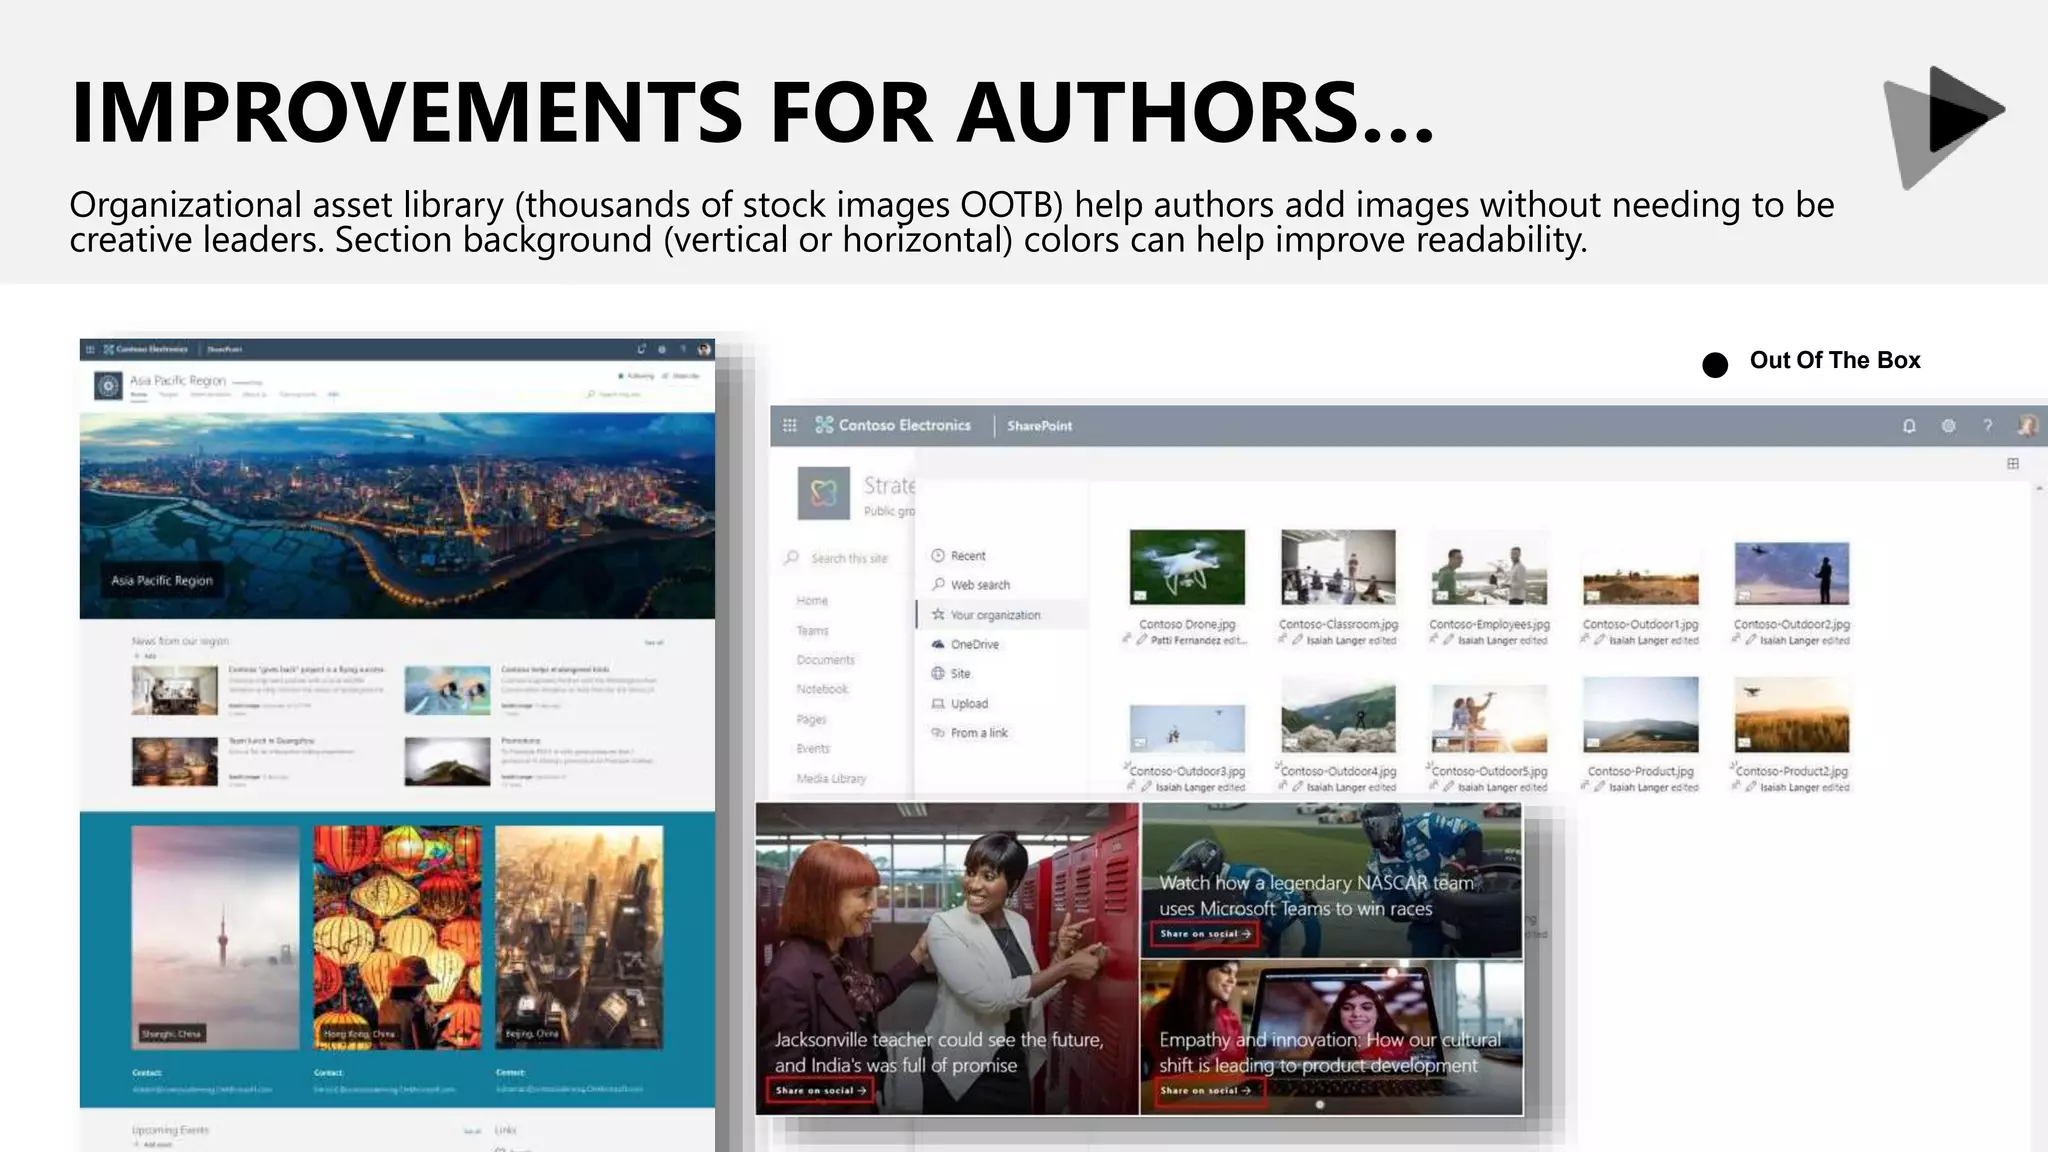Open Events in the left site navigation
Image resolution: width=2048 pixels, height=1152 pixels.
[813, 748]
